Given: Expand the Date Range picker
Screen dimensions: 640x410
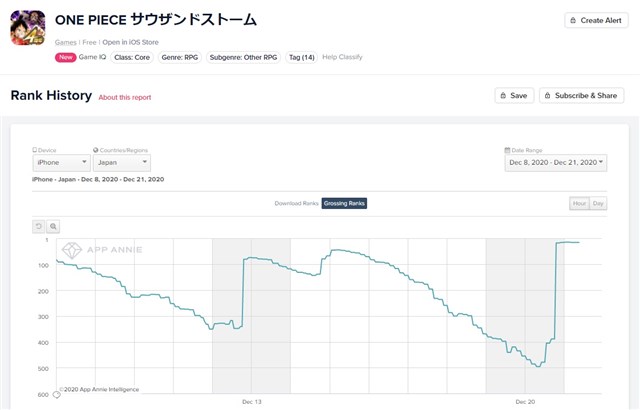Looking at the screenshot, I should pos(555,162).
